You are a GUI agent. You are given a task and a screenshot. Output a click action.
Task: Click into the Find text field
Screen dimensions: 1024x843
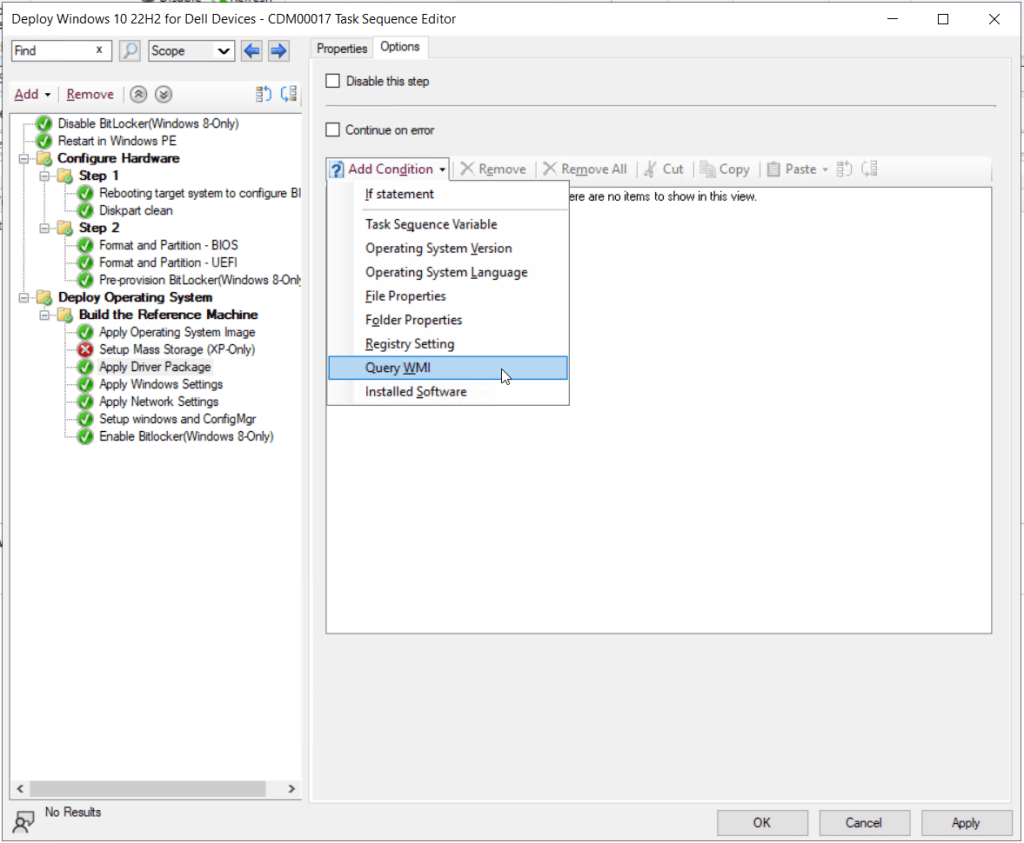(52, 51)
